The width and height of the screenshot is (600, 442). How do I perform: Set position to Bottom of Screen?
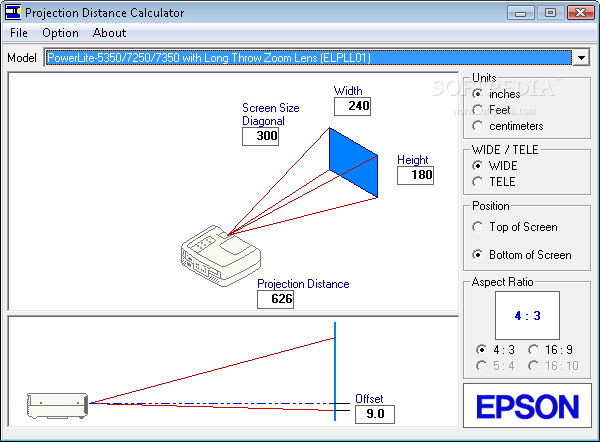522,255
